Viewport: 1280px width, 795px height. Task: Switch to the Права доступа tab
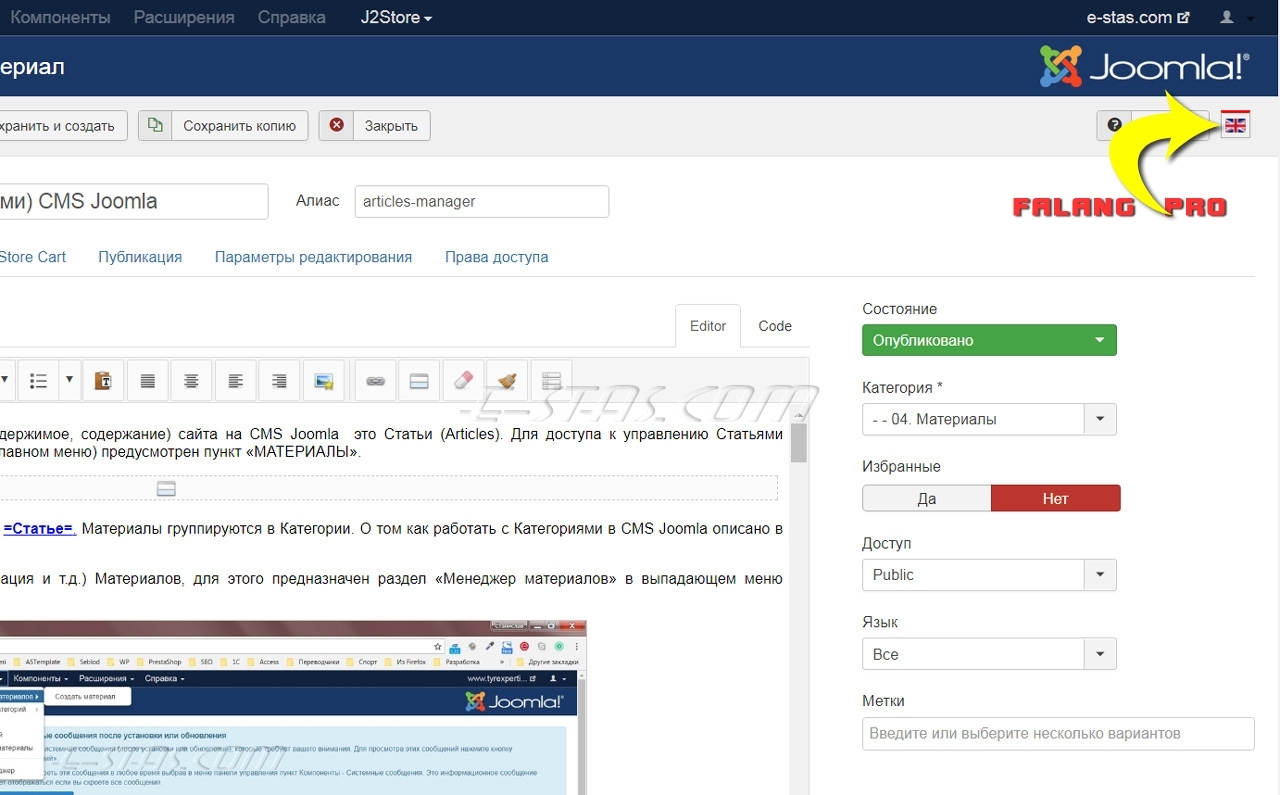(497, 257)
